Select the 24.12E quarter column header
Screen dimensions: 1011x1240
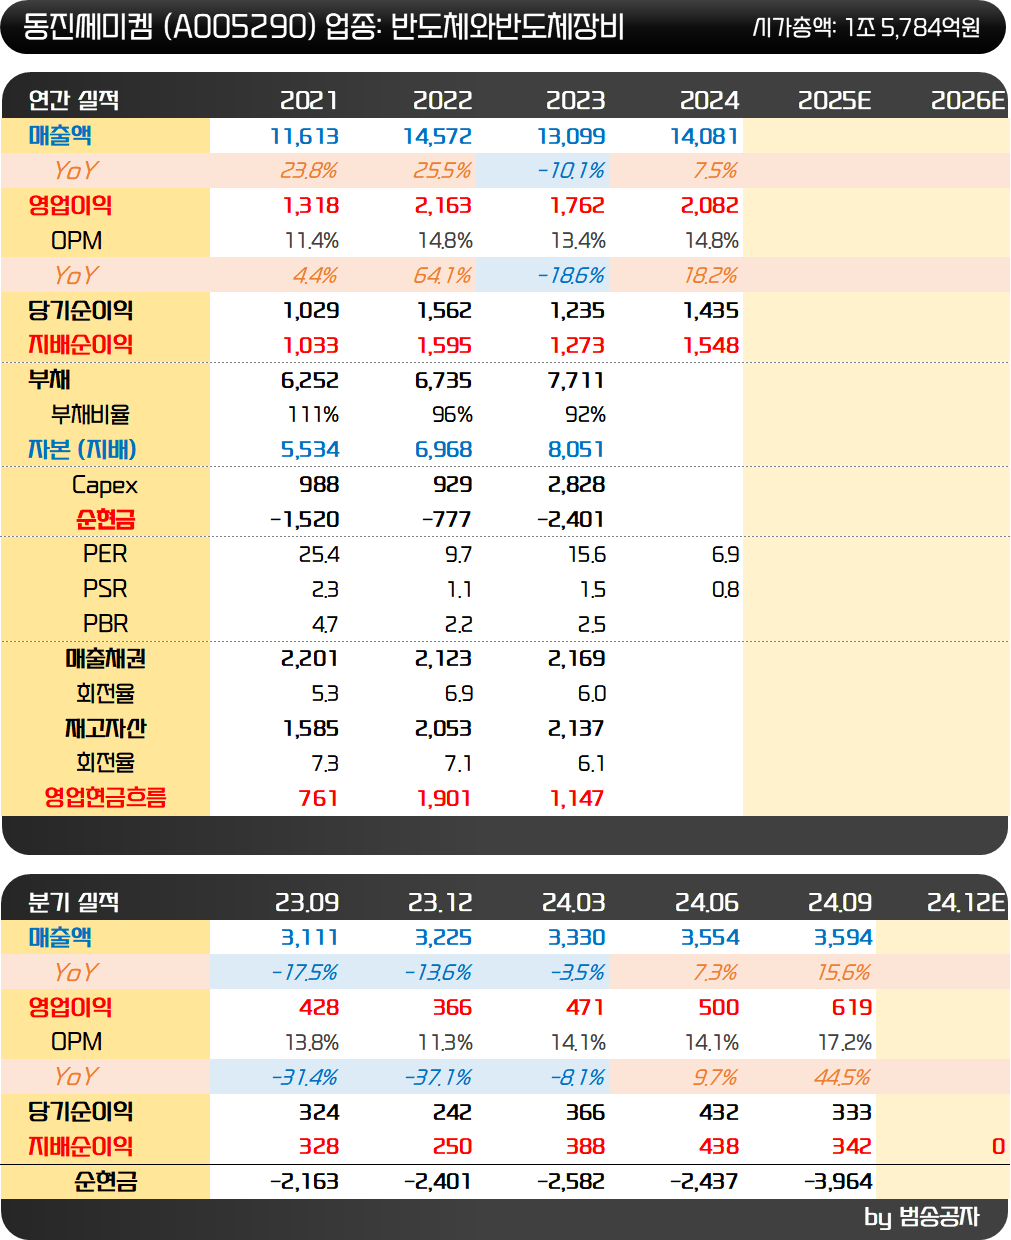coord(966,902)
